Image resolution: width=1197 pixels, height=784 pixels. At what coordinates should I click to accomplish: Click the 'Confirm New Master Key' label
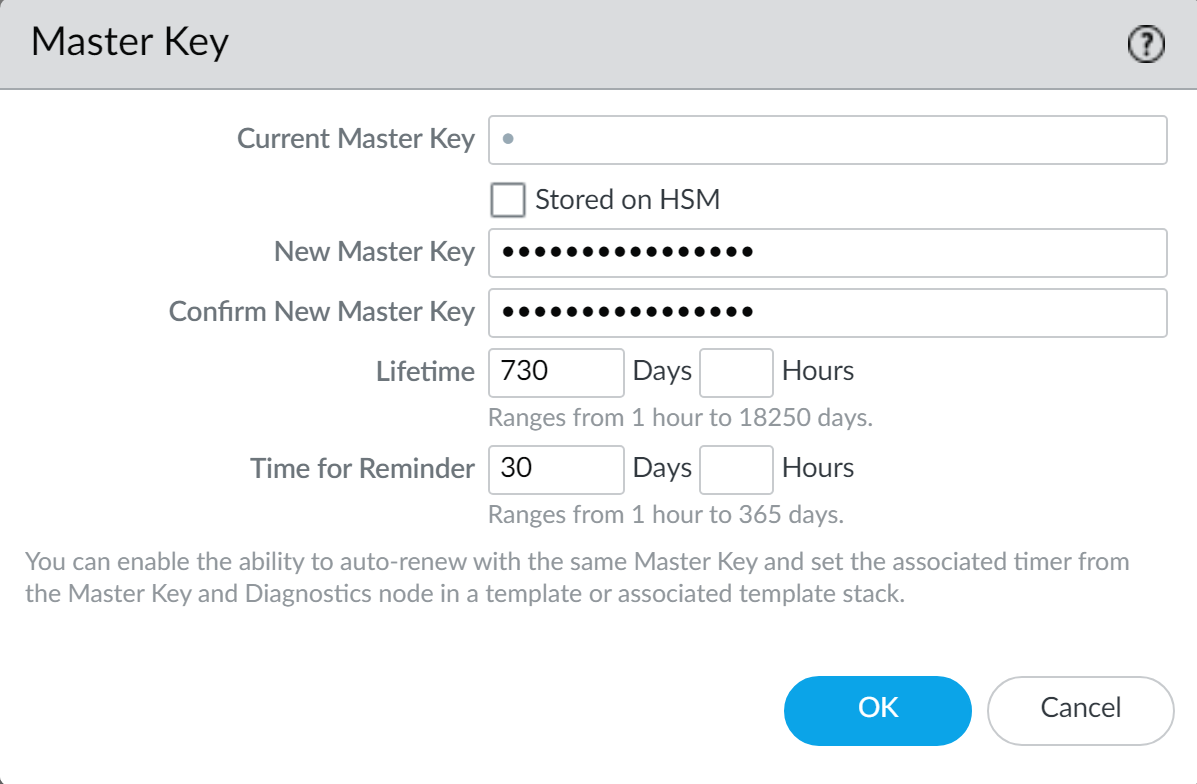click(321, 312)
